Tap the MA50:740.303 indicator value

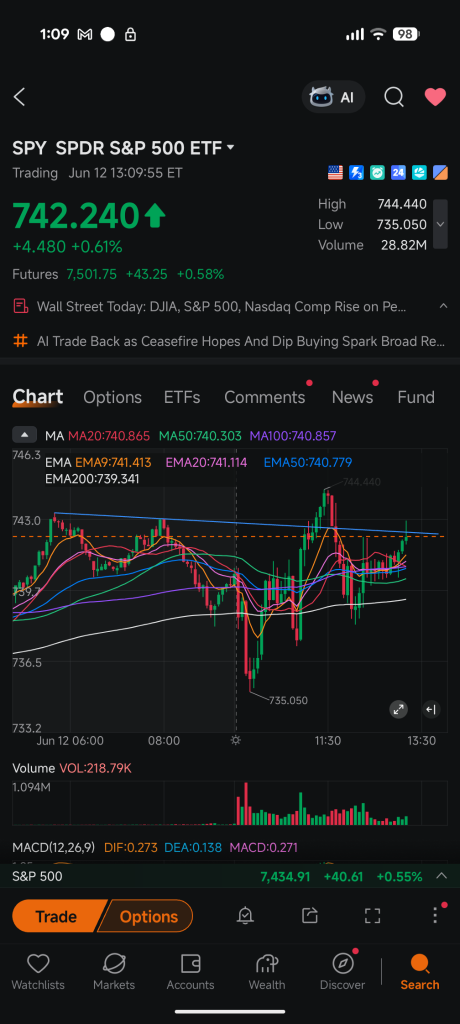point(200,436)
